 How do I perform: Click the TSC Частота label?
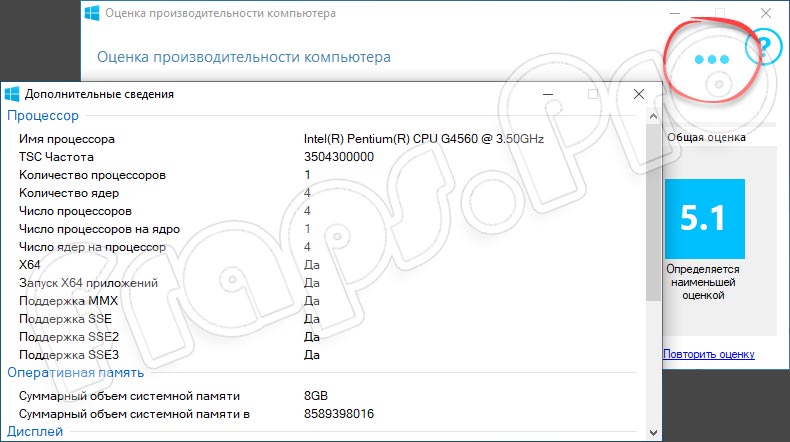point(56,157)
